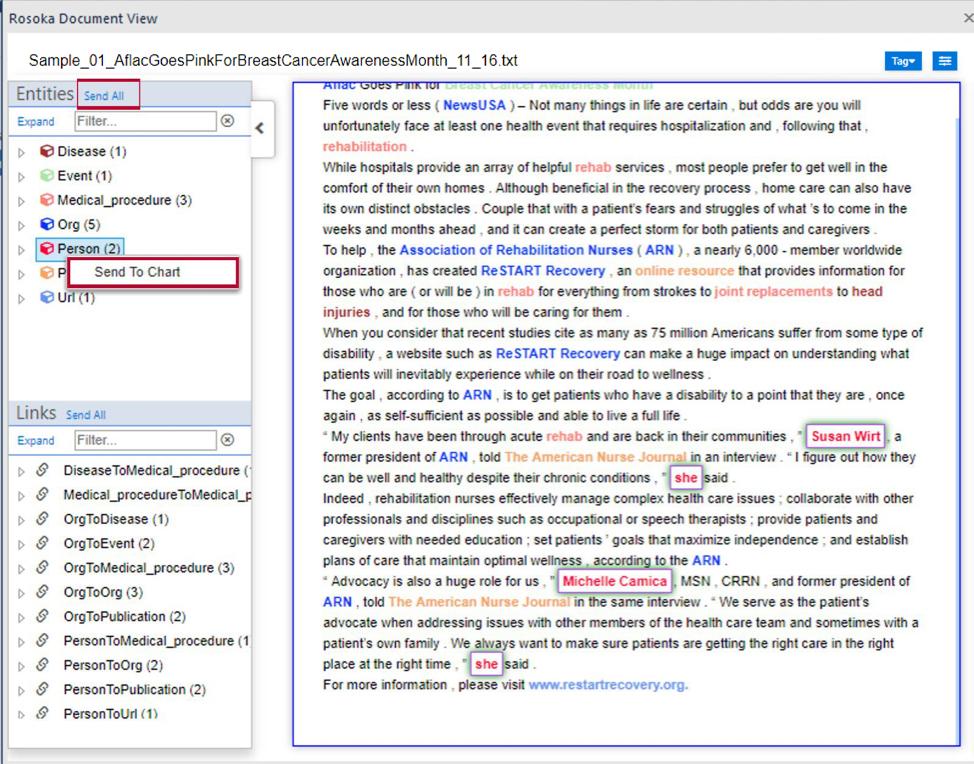Click the Url entity cube icon
Image resolution: width=974 pixels, height=764 pixels.
[x=46, y=298]
